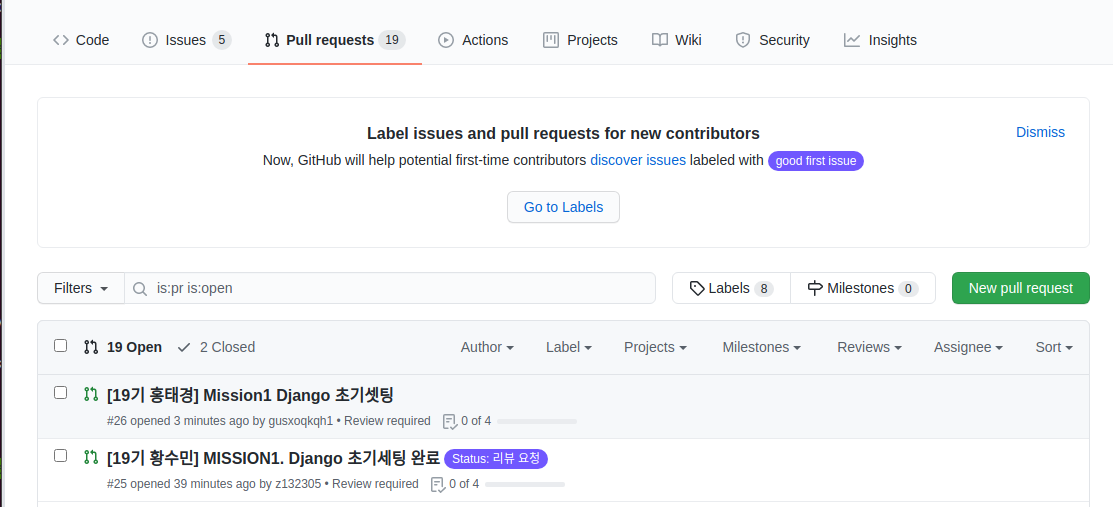
Task: Click the task checklist icon on PR #26
Action: click(450, 422)
